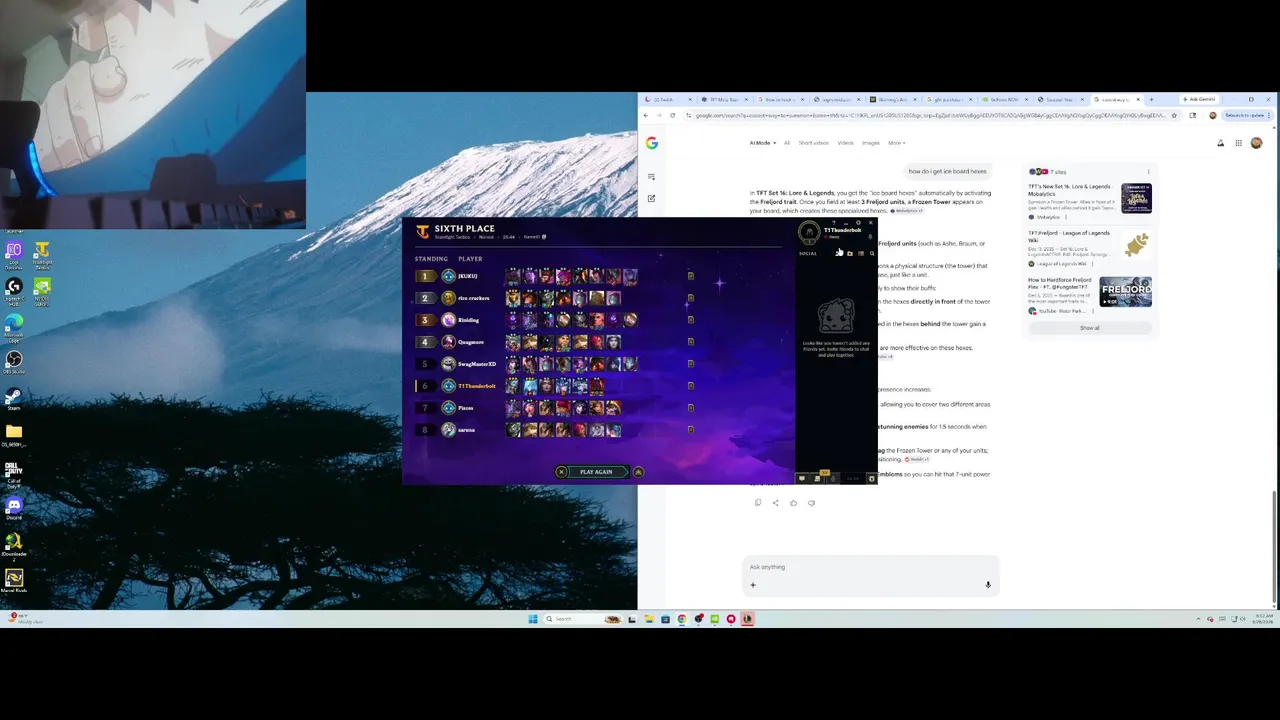Open the chat icon at client bottom bar
Image resolution: width=1280 pixels, height=720 pixels.
tap(802, 478)
